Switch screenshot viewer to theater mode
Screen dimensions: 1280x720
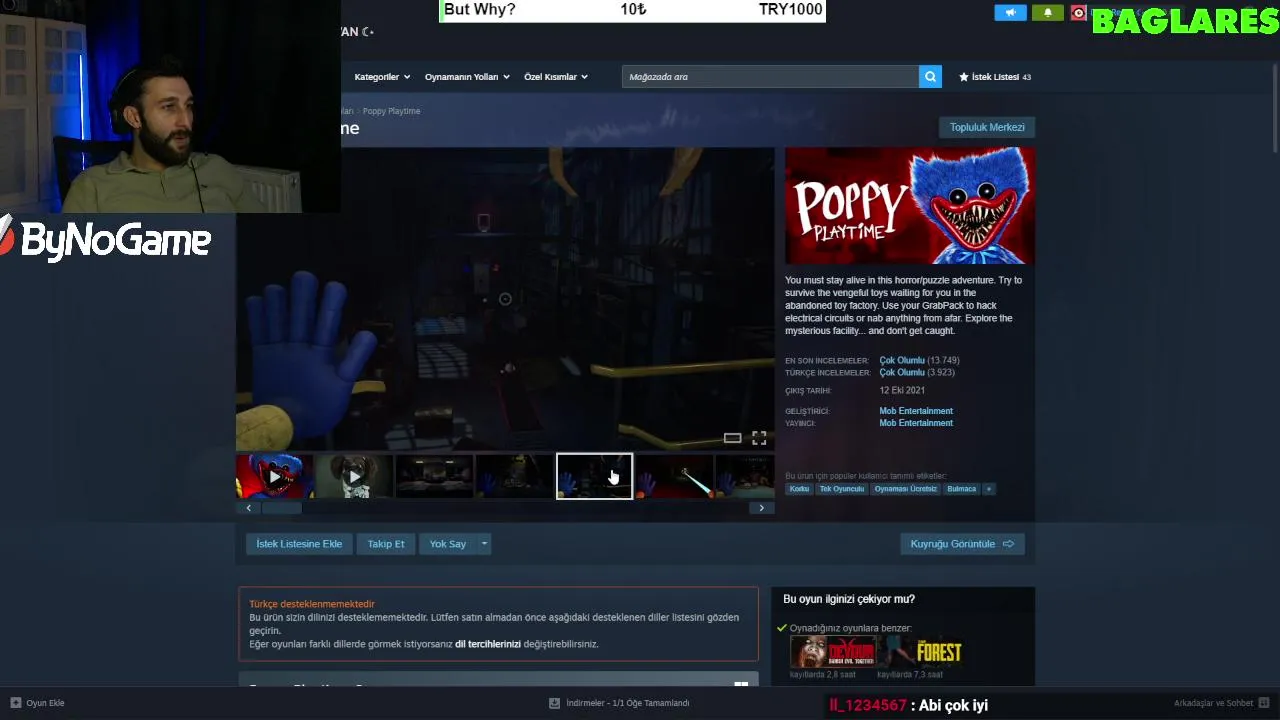pos(732,438)
